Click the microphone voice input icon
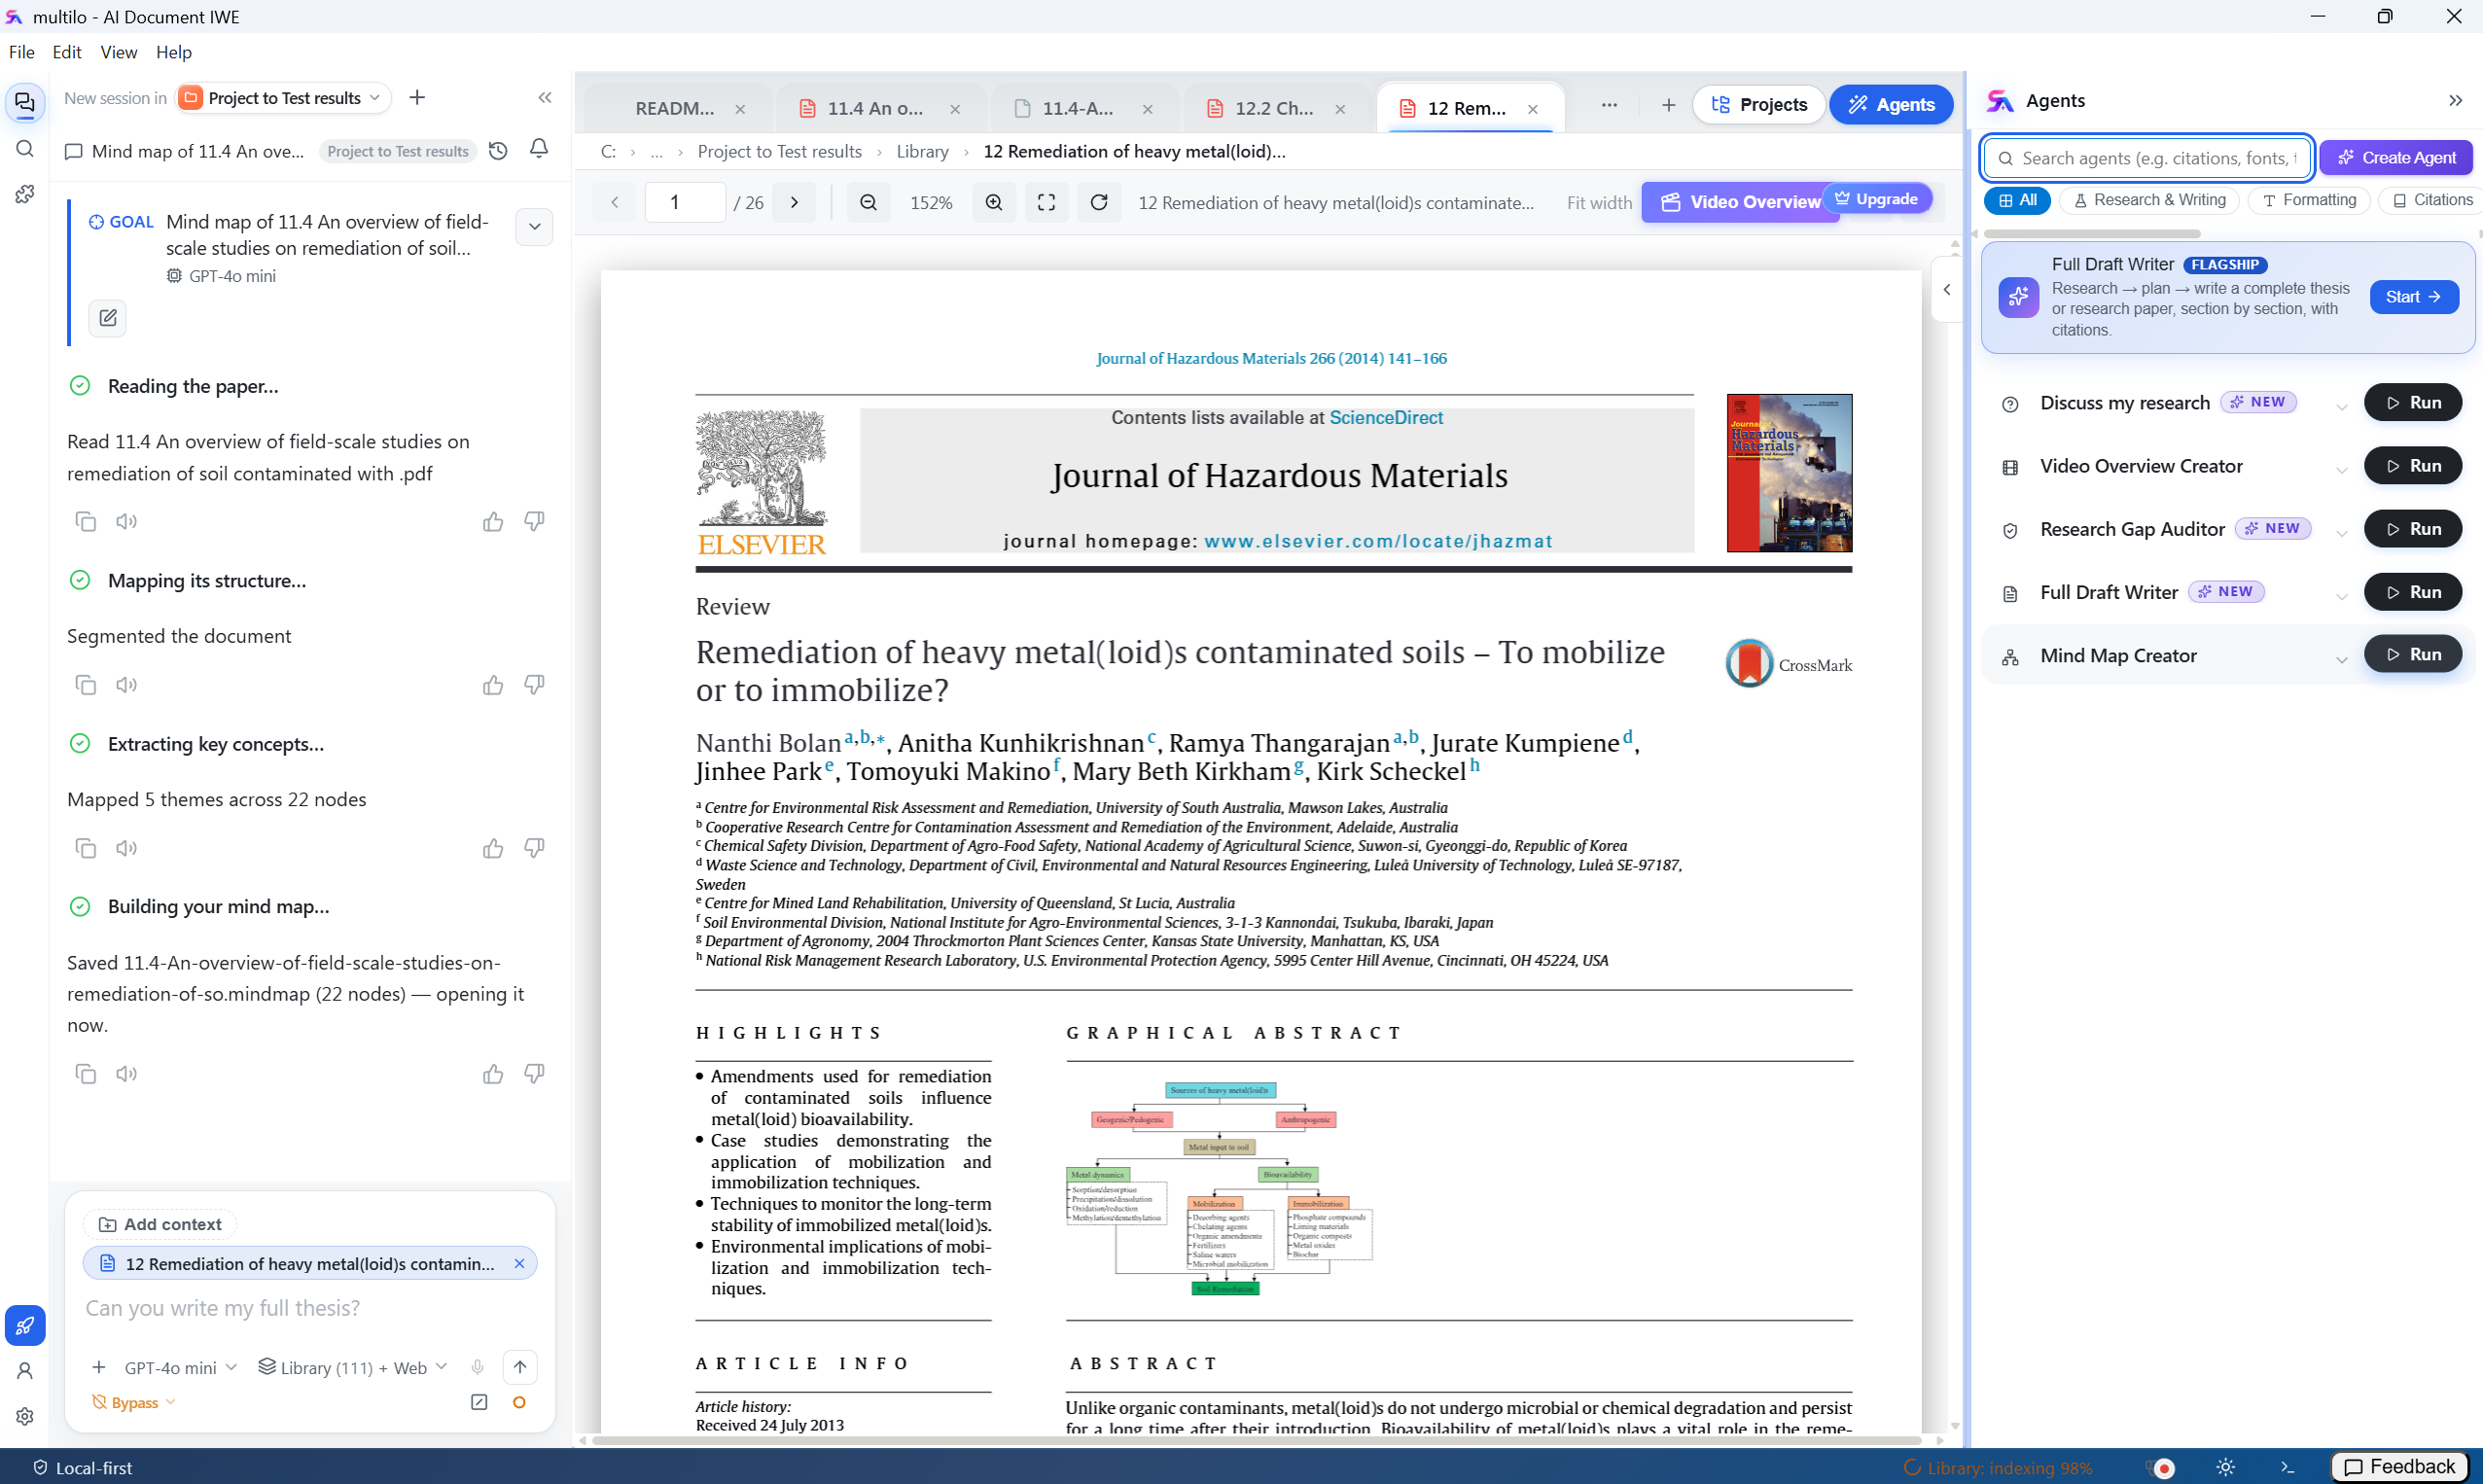Screen dimensions: 2483x1484 (478, 1368)
